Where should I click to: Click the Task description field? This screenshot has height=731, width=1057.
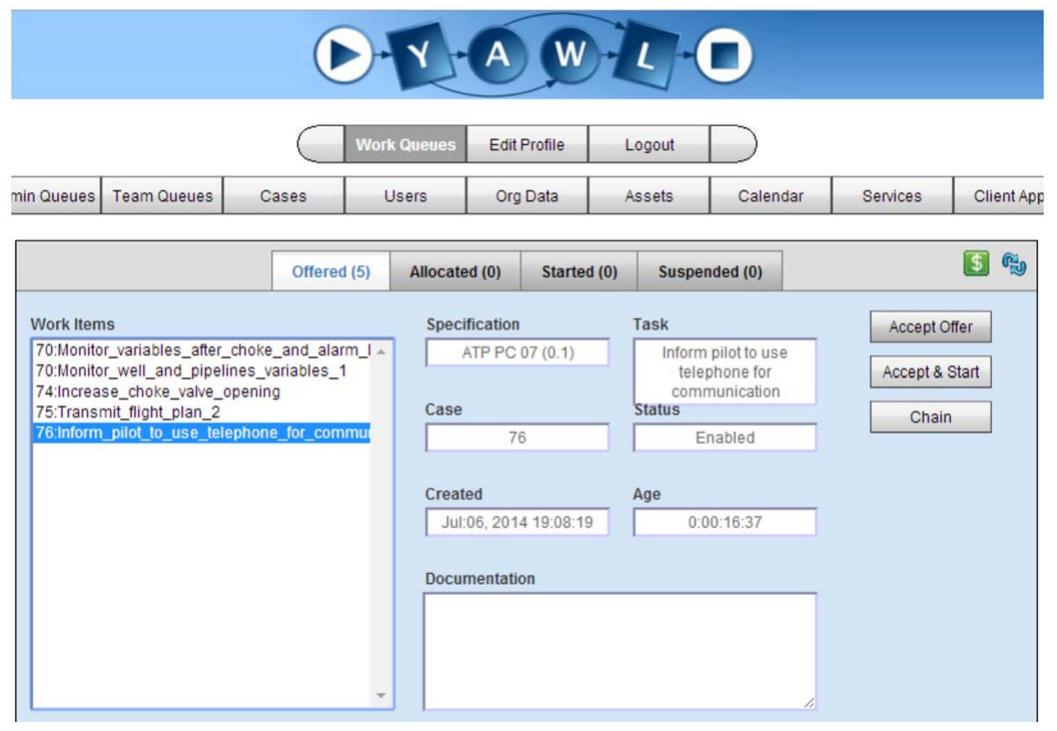[725, 372]
